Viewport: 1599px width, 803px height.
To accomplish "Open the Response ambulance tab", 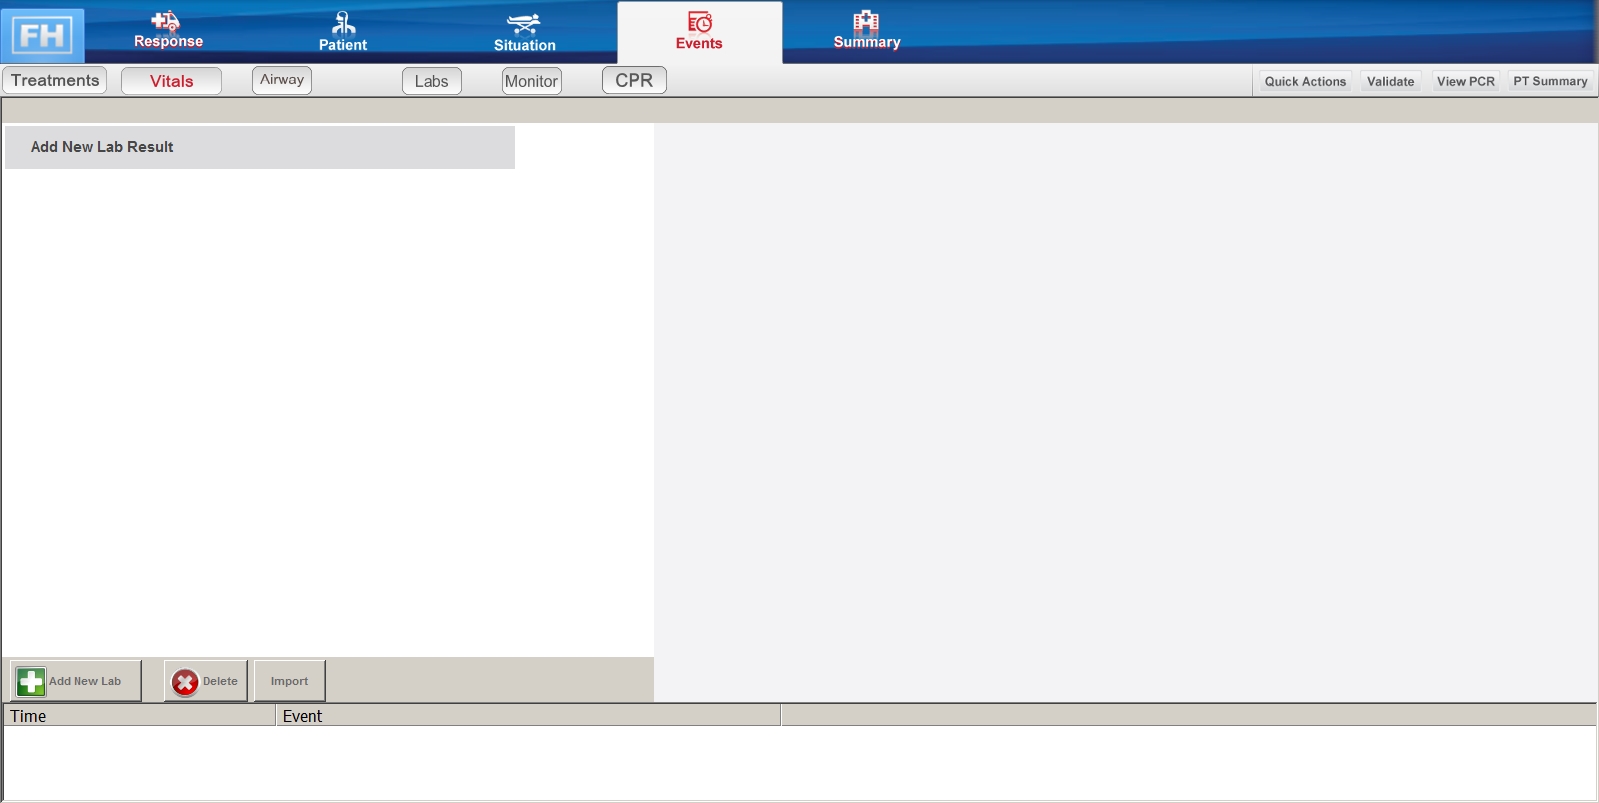I will tap(167, 22).
